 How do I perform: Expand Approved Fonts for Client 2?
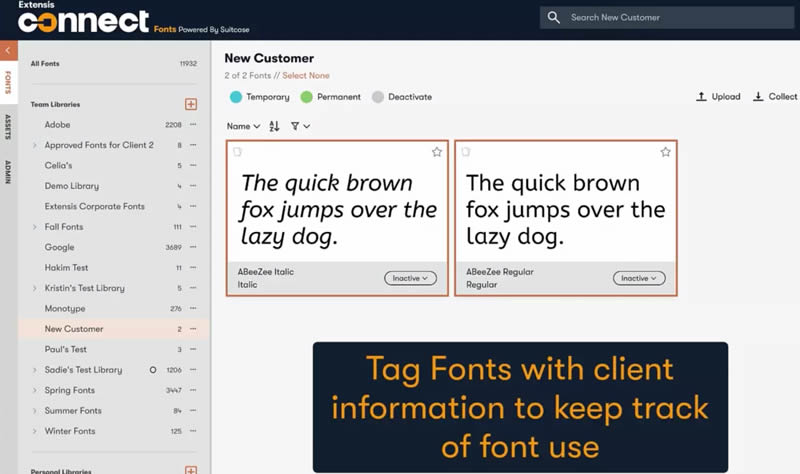click(x=35, y=145)
